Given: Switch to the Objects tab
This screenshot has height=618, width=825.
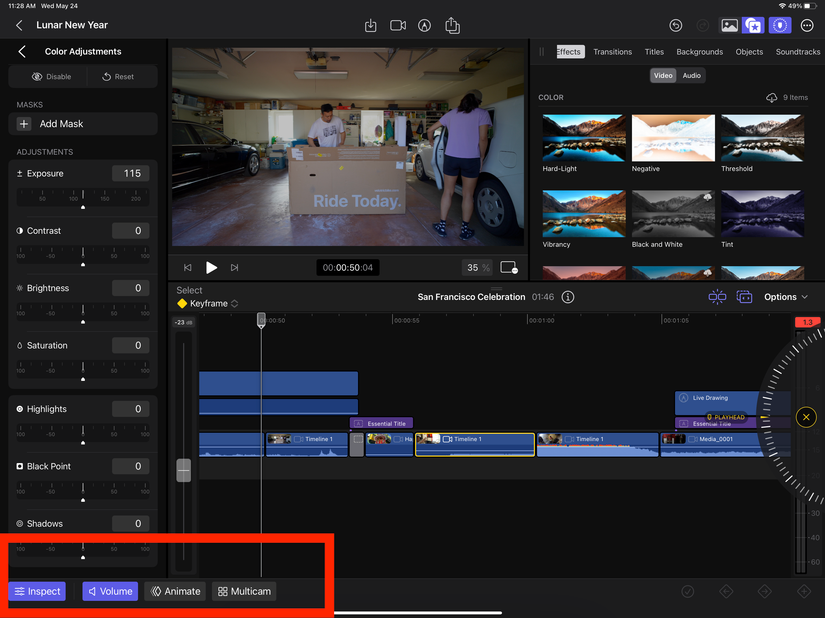Looking at the screenshot, I should 749,52.
